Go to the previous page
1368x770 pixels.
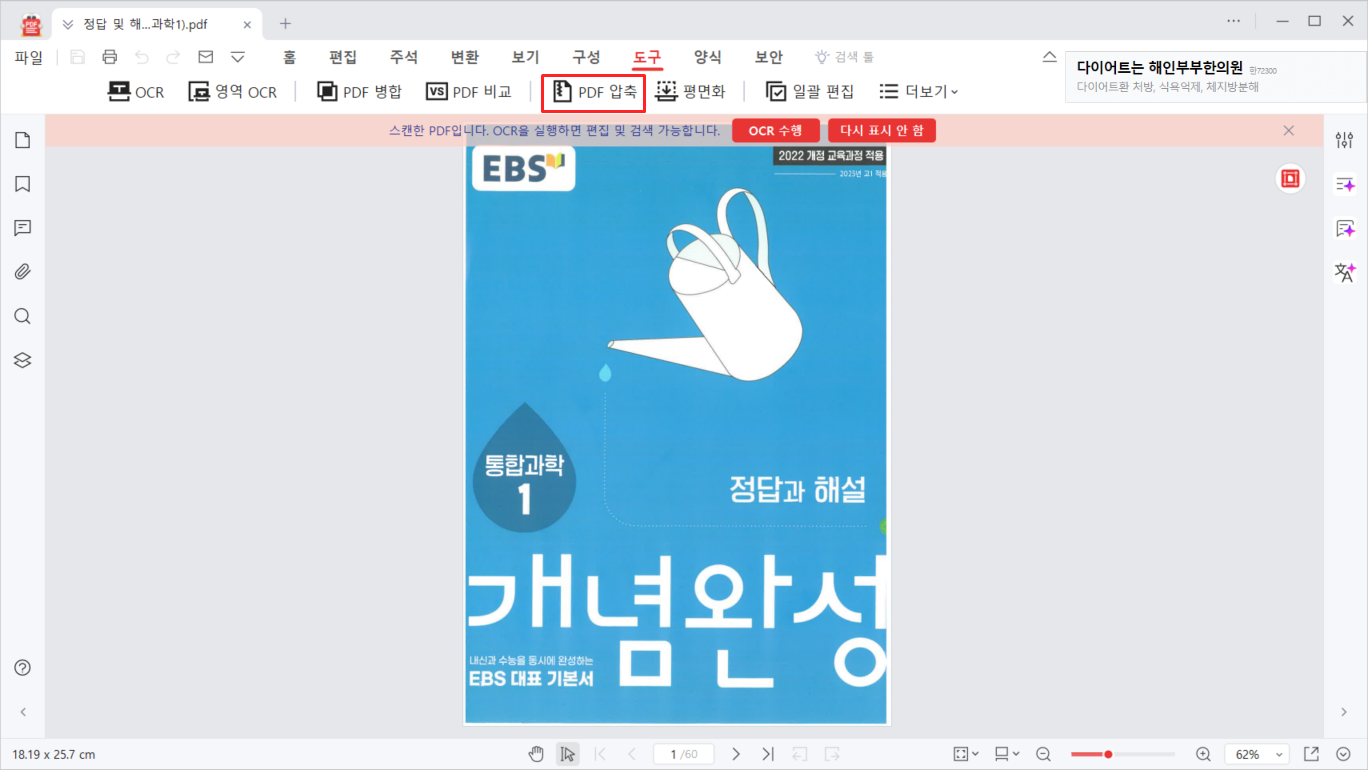632,754
